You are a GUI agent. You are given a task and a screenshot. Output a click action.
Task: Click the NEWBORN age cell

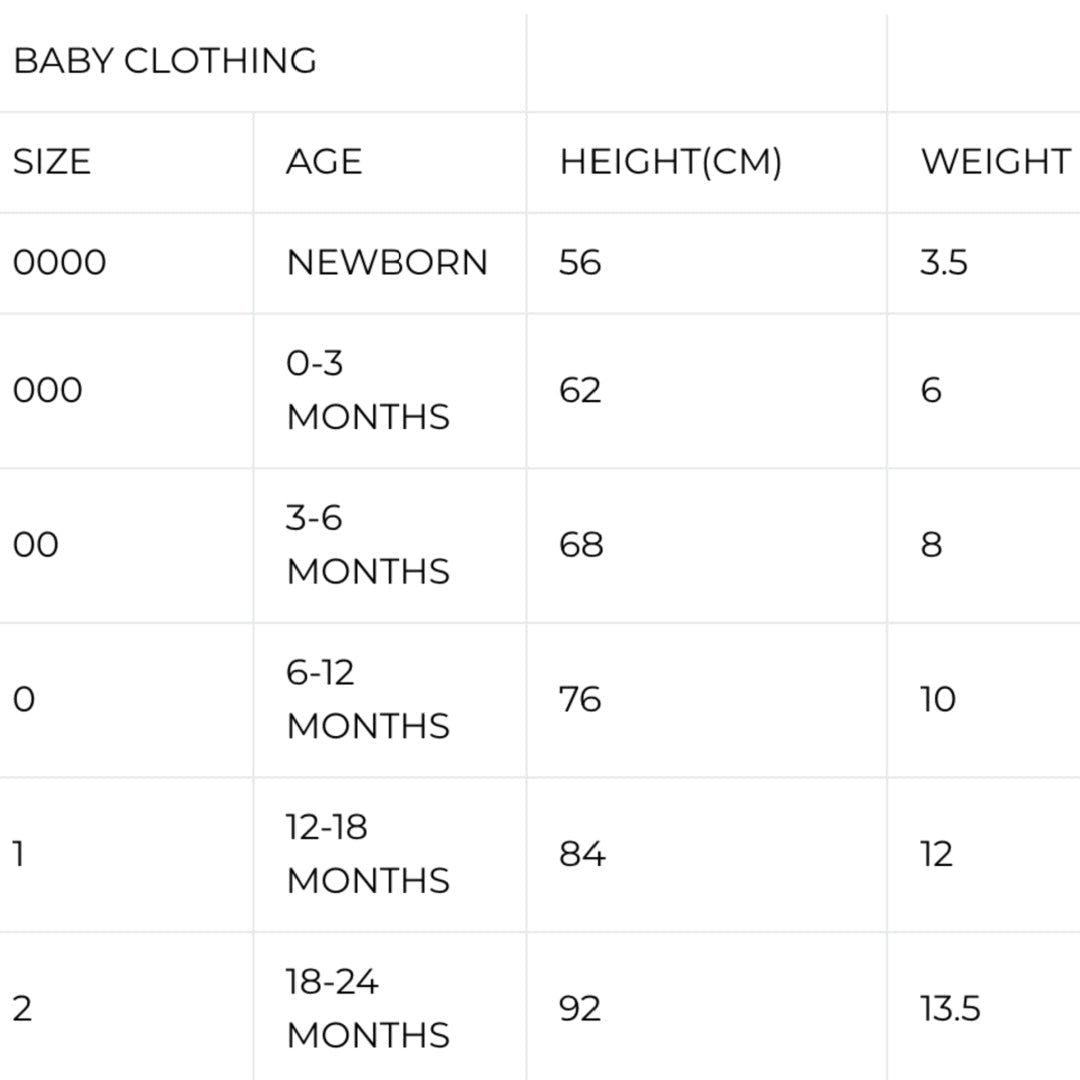click(387, 263)
